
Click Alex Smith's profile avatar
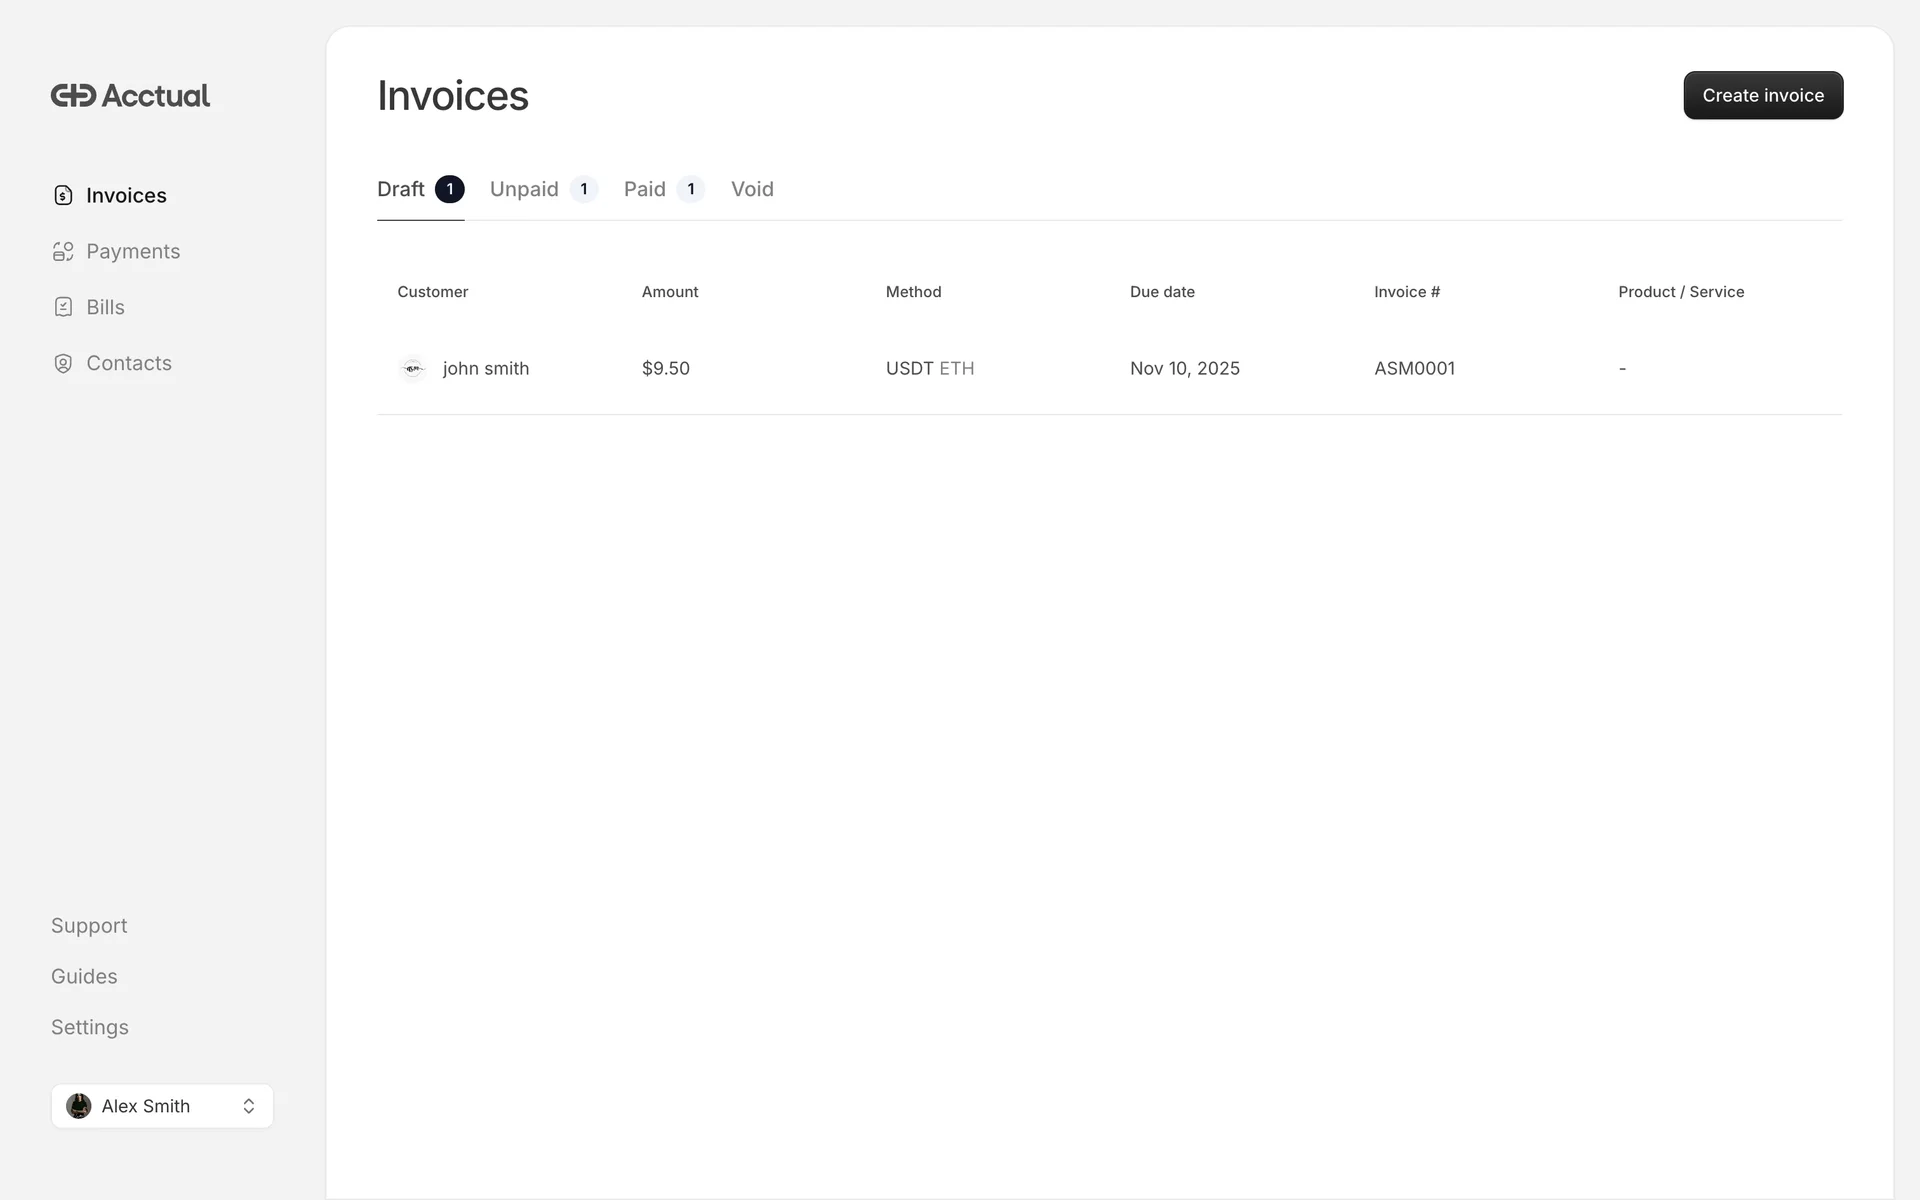(79, 1106)
